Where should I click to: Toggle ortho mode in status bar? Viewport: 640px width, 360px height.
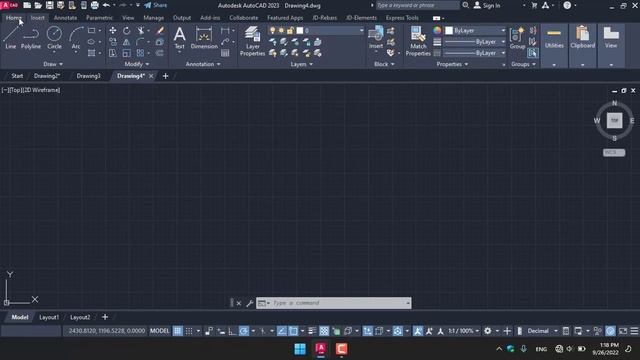point(232,331)
